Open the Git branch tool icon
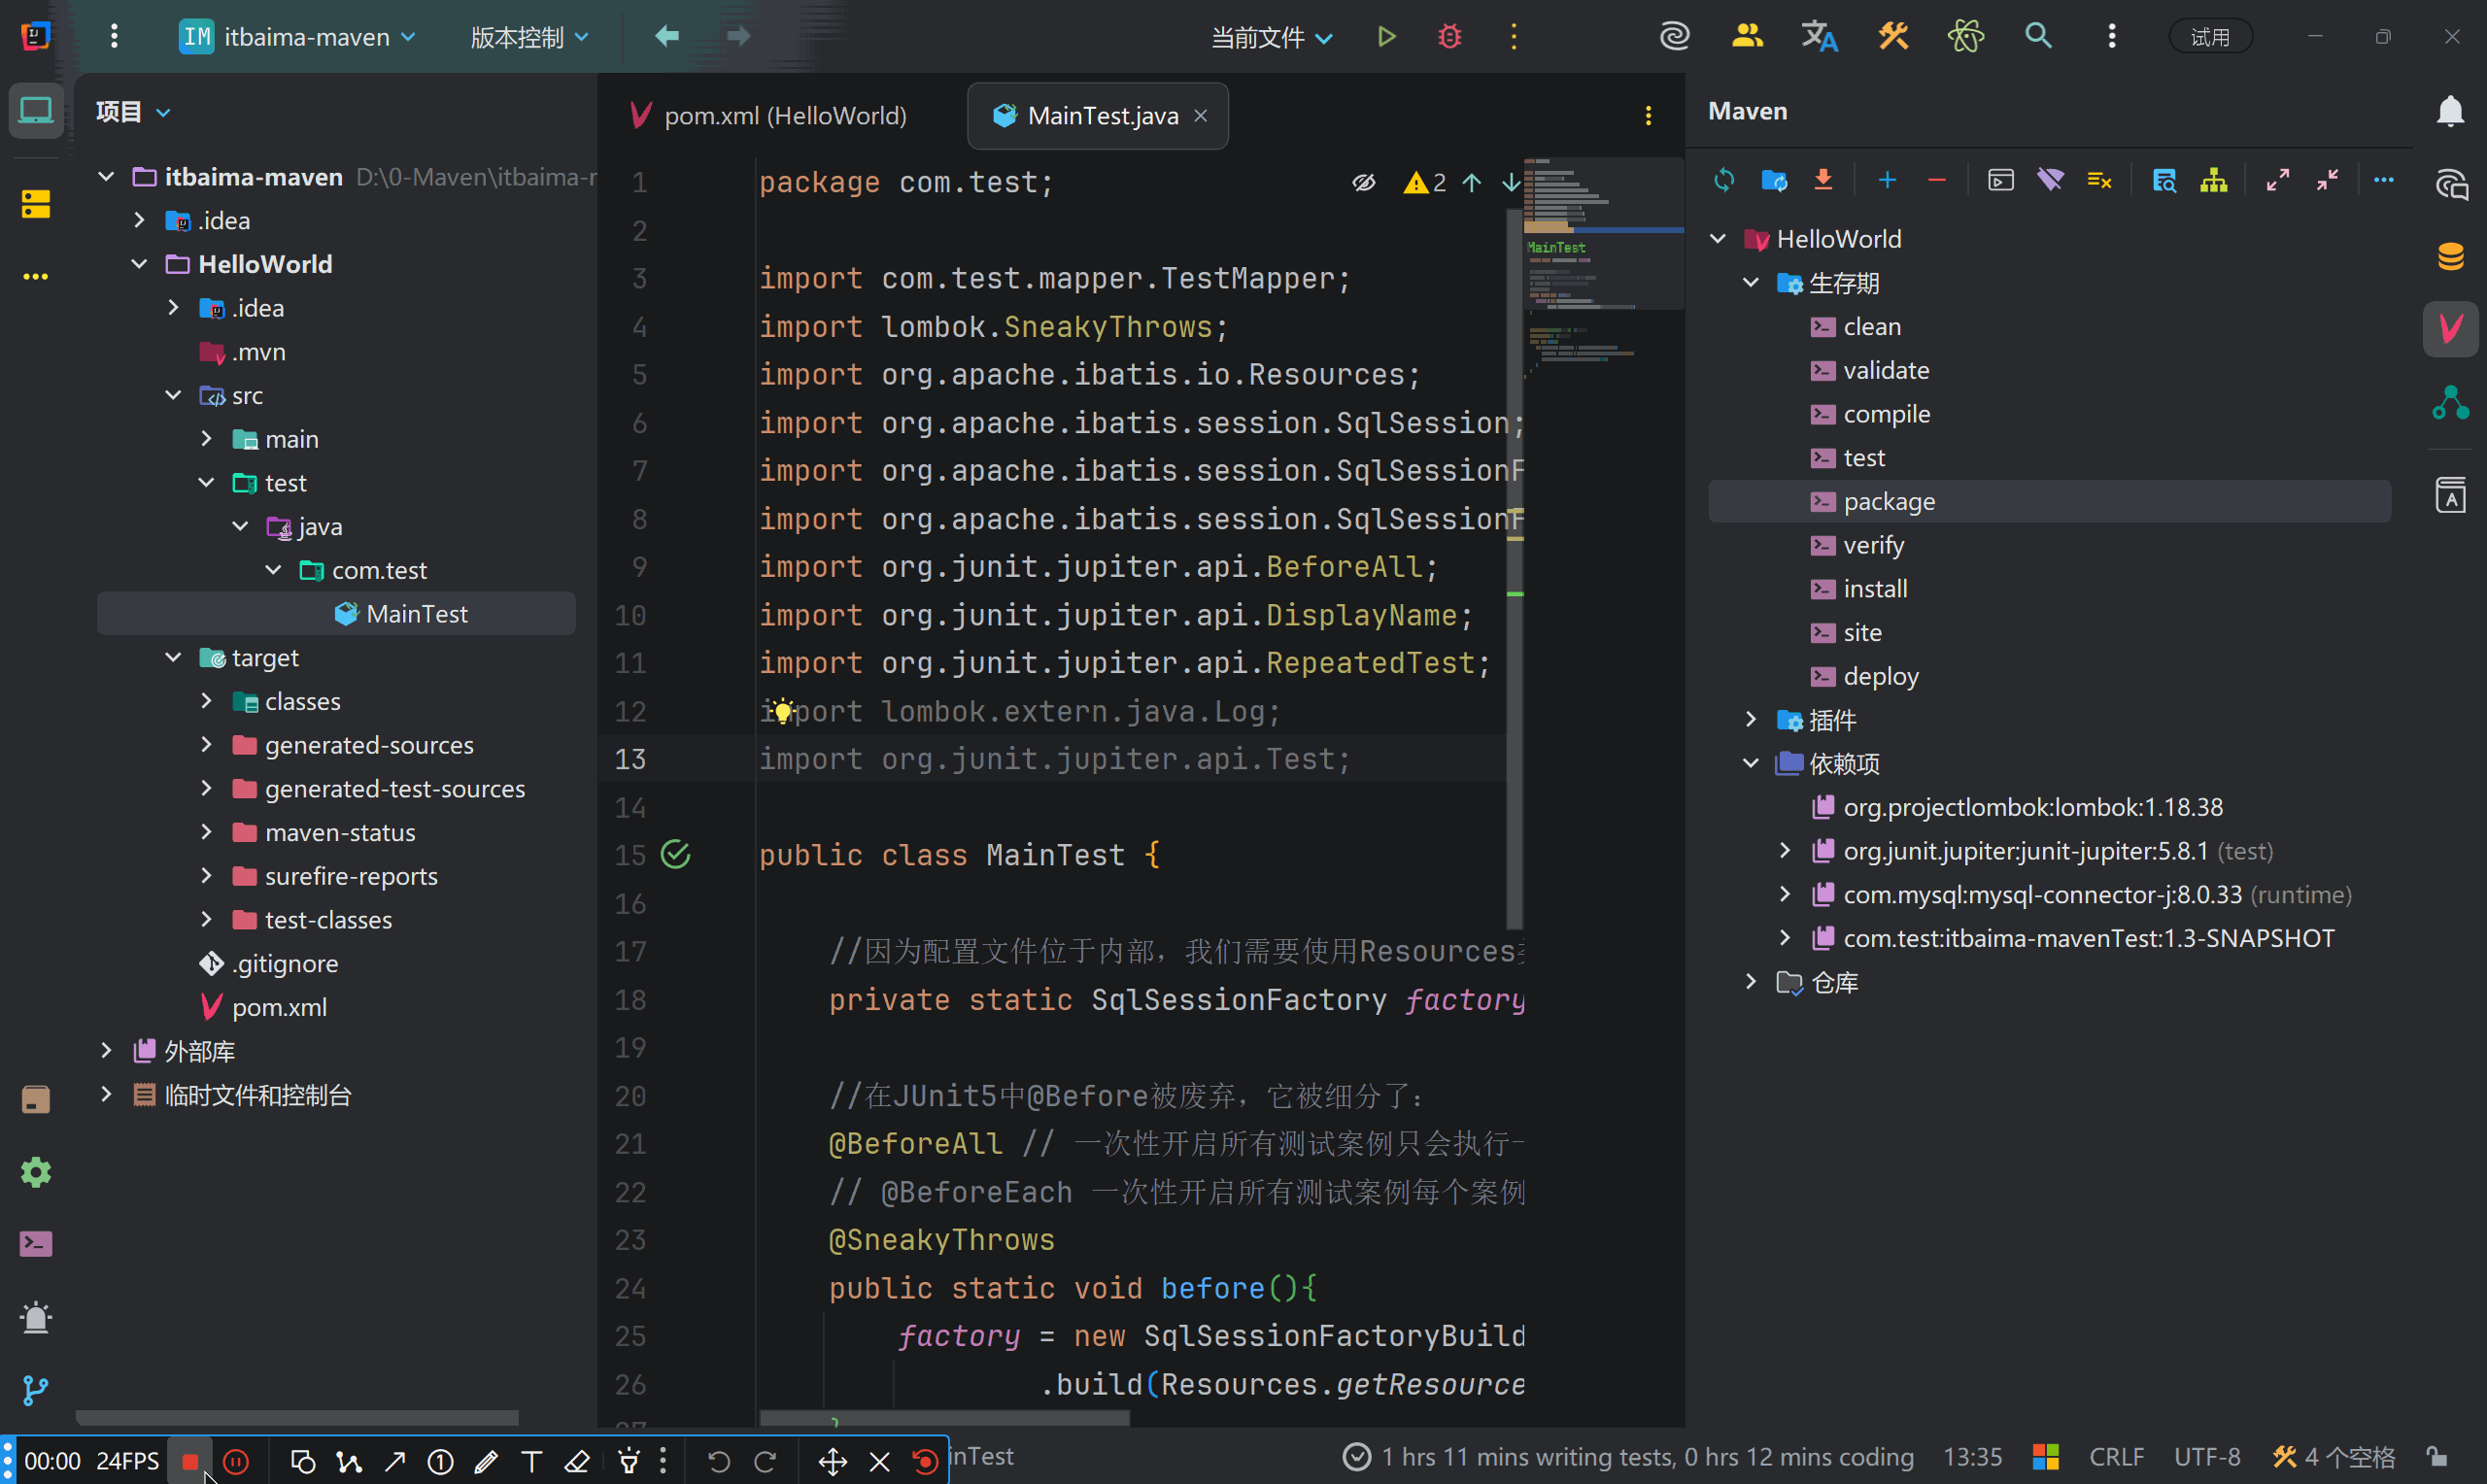2487x1484 pixels. pos(36,1389)
